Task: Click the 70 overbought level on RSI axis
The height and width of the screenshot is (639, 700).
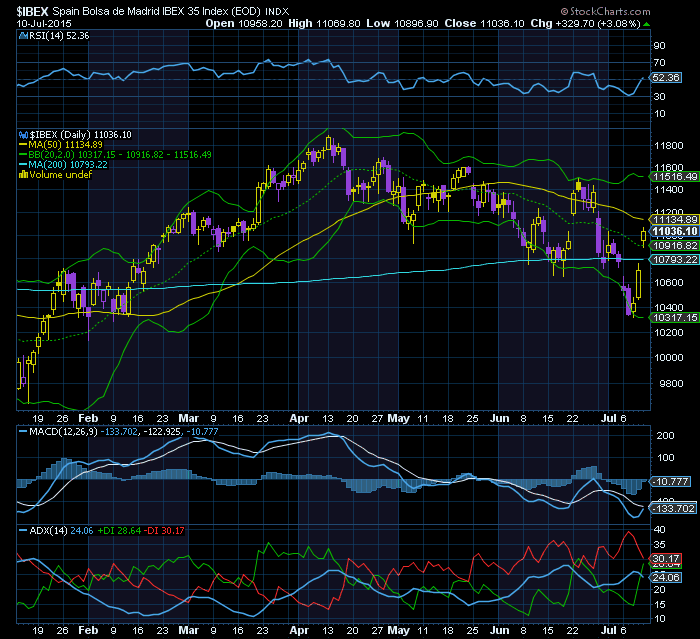Action: click(659, 63)
